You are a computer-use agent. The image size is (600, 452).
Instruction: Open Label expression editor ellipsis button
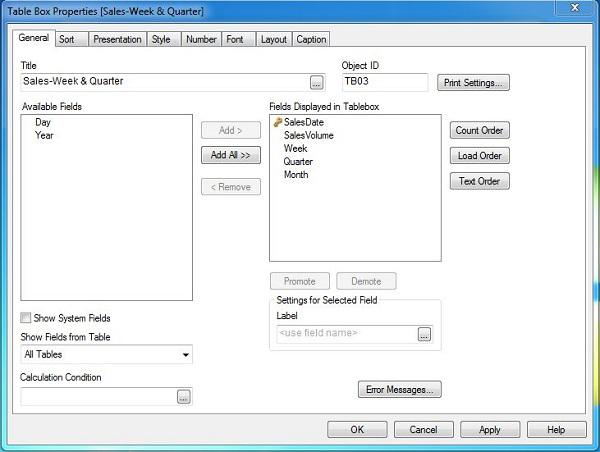point(424,334)
